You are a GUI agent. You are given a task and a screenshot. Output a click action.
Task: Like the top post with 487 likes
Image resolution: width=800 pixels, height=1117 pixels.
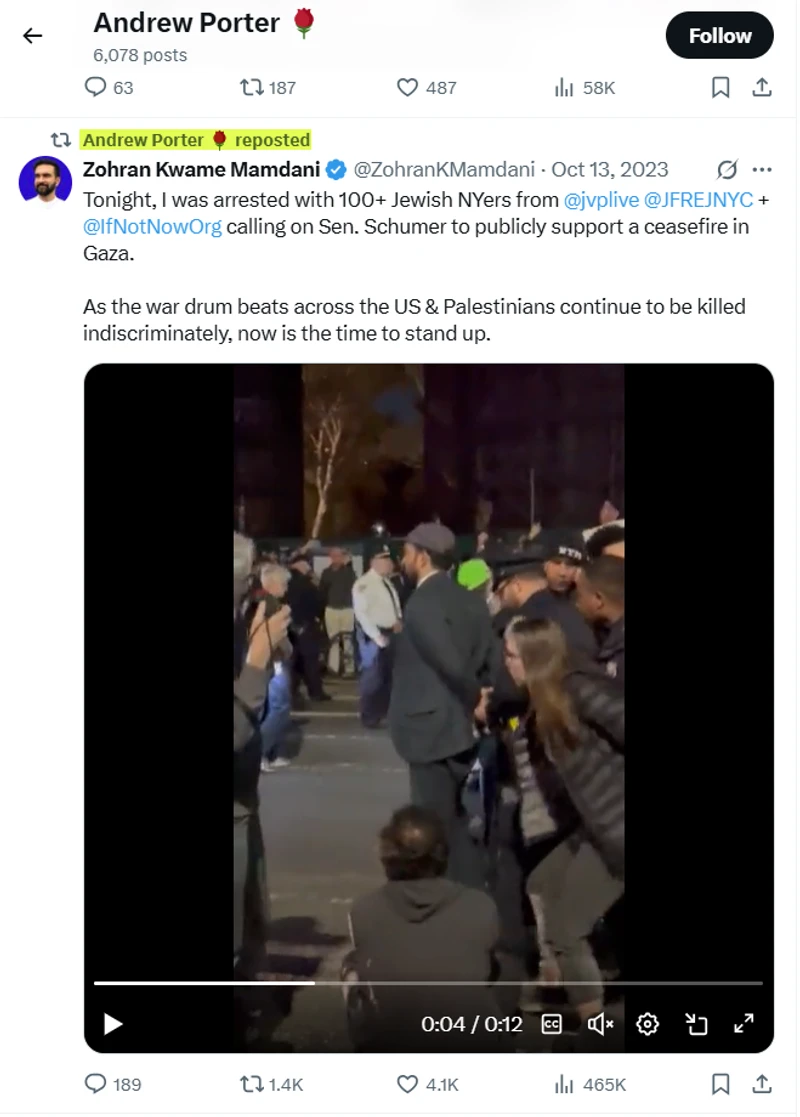426,88
